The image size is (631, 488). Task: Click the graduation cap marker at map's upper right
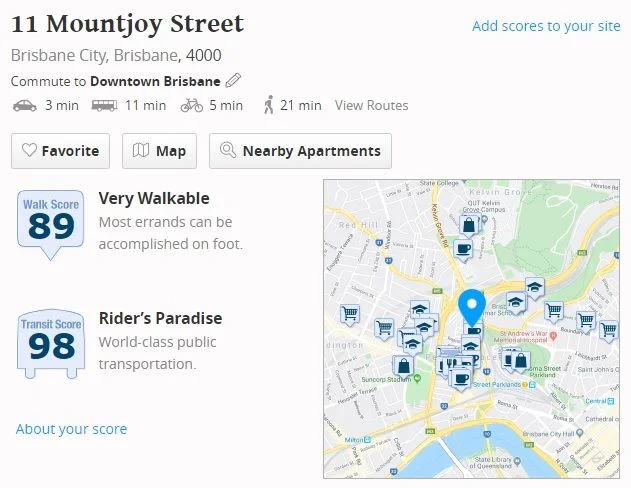click(535, 288)
